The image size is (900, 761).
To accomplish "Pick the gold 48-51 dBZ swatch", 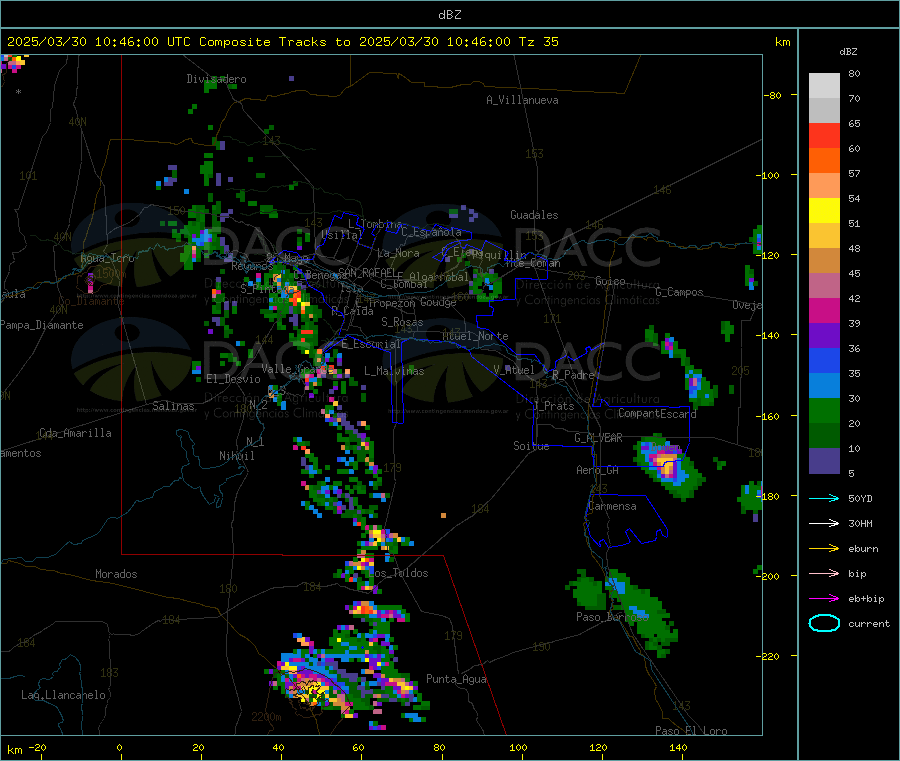I will click(x=824, y=236).
